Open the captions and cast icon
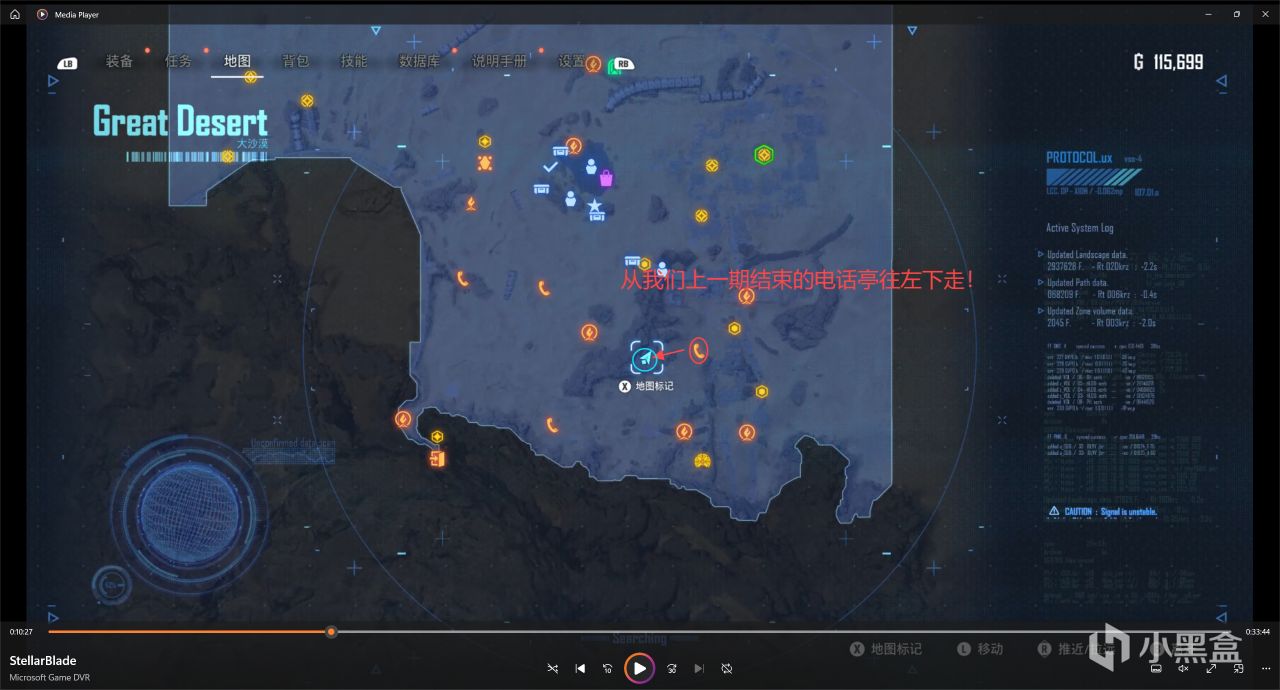Viewport: 1280px width, 690px height. coord(1155,668)
